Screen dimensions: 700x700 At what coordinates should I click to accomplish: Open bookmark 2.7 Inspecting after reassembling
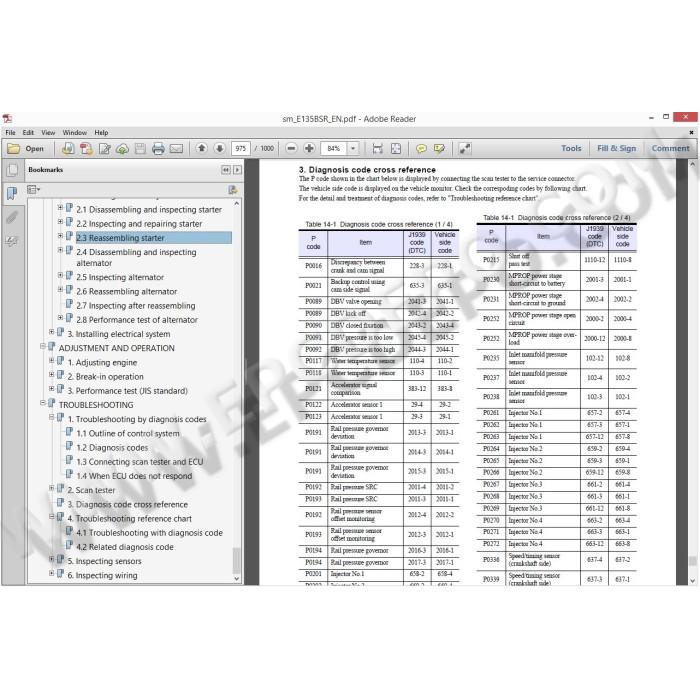tap(136, 306)
